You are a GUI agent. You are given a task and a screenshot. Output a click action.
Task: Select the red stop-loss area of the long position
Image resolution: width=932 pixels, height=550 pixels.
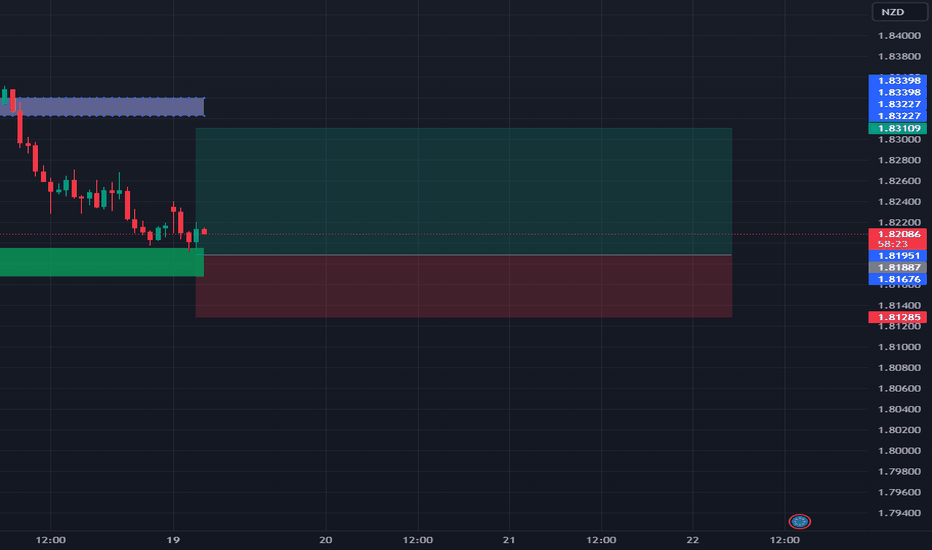tap(464, 286)
